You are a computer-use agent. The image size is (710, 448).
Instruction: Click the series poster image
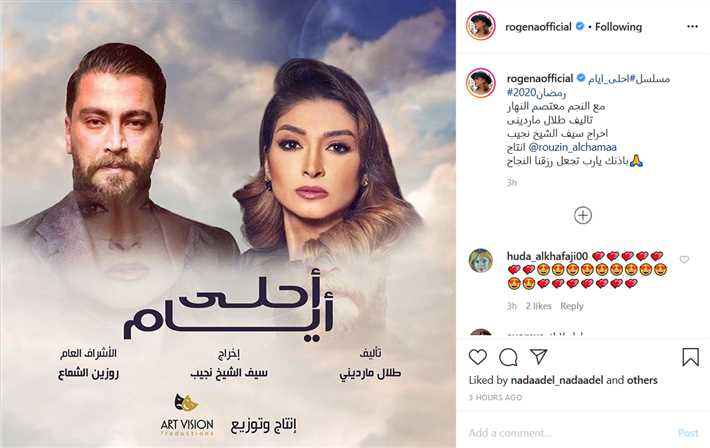pyautogui.click(x=228, y=224)
